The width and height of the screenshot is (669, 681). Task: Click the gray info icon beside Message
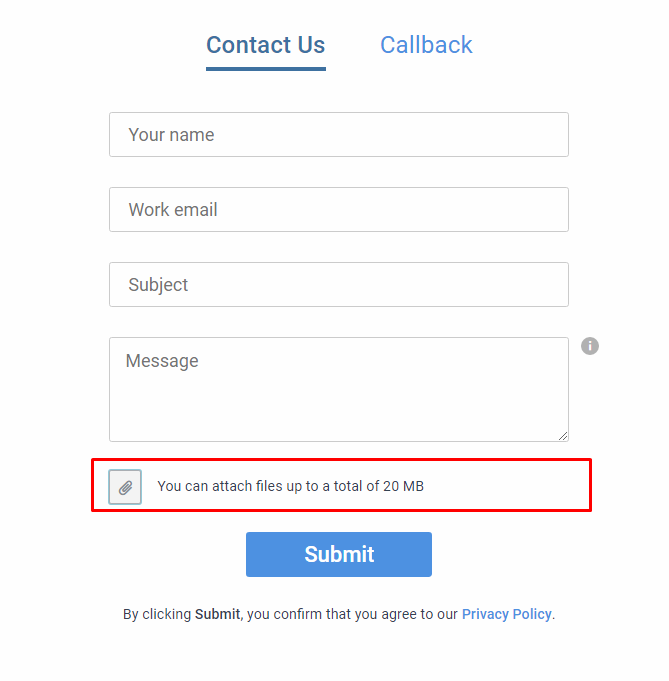click(590, 346)
